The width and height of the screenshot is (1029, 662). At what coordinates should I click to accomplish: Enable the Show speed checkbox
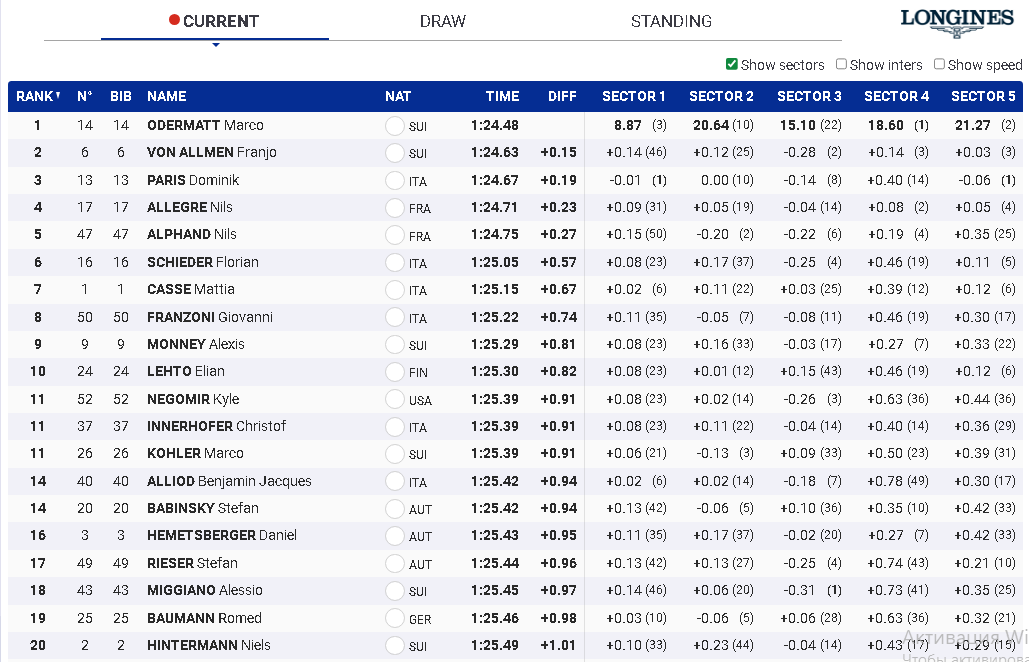(x=939, y=64)
